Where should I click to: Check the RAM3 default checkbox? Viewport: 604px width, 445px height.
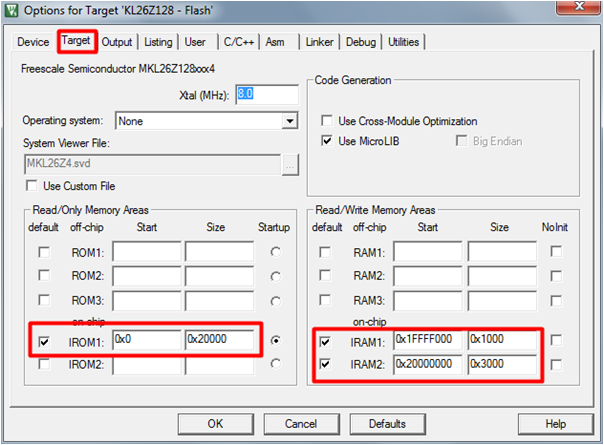tap(325, 300)
